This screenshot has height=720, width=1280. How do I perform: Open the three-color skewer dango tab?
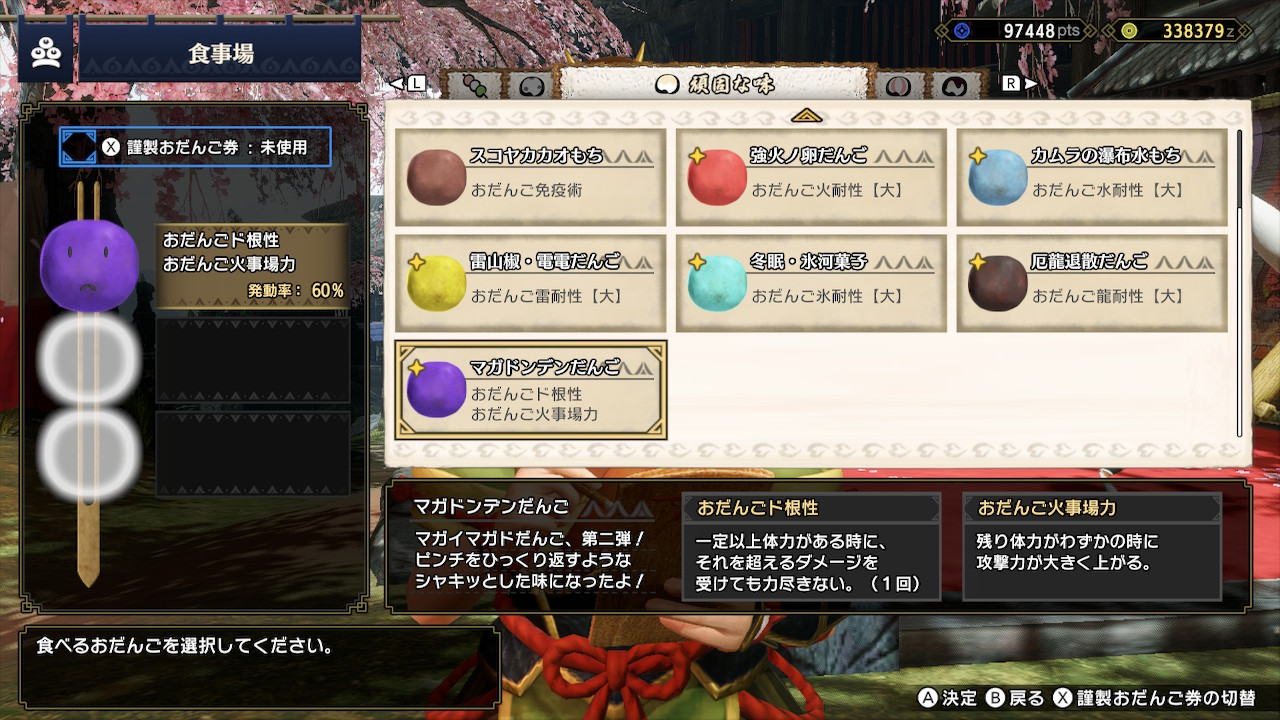coord(475,86)
